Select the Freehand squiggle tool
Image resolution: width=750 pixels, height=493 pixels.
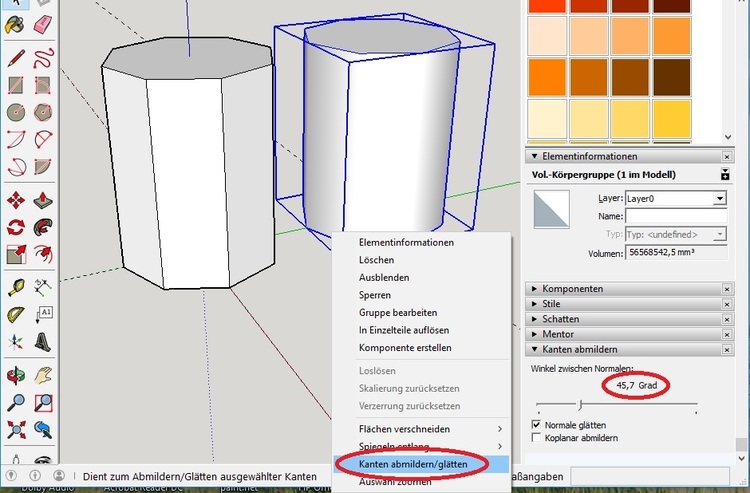[43, 58]
